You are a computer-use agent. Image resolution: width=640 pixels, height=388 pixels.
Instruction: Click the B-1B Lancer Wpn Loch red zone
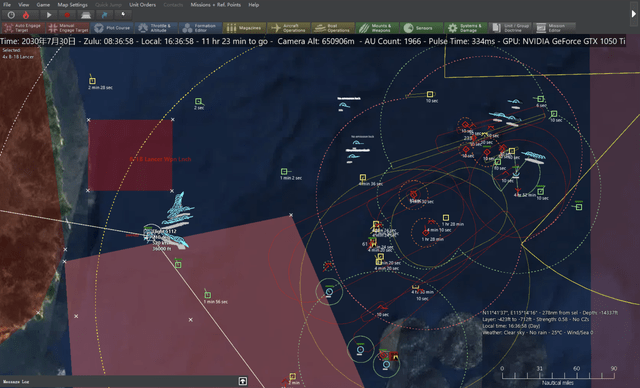[130, 155]
